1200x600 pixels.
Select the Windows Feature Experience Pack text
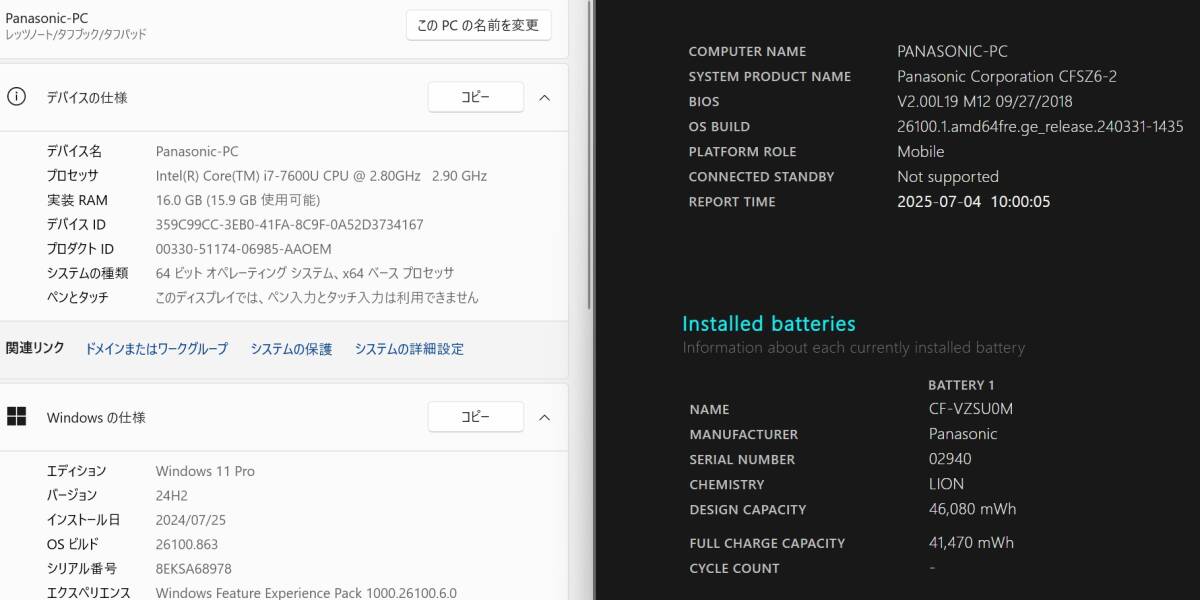[306, 592]
